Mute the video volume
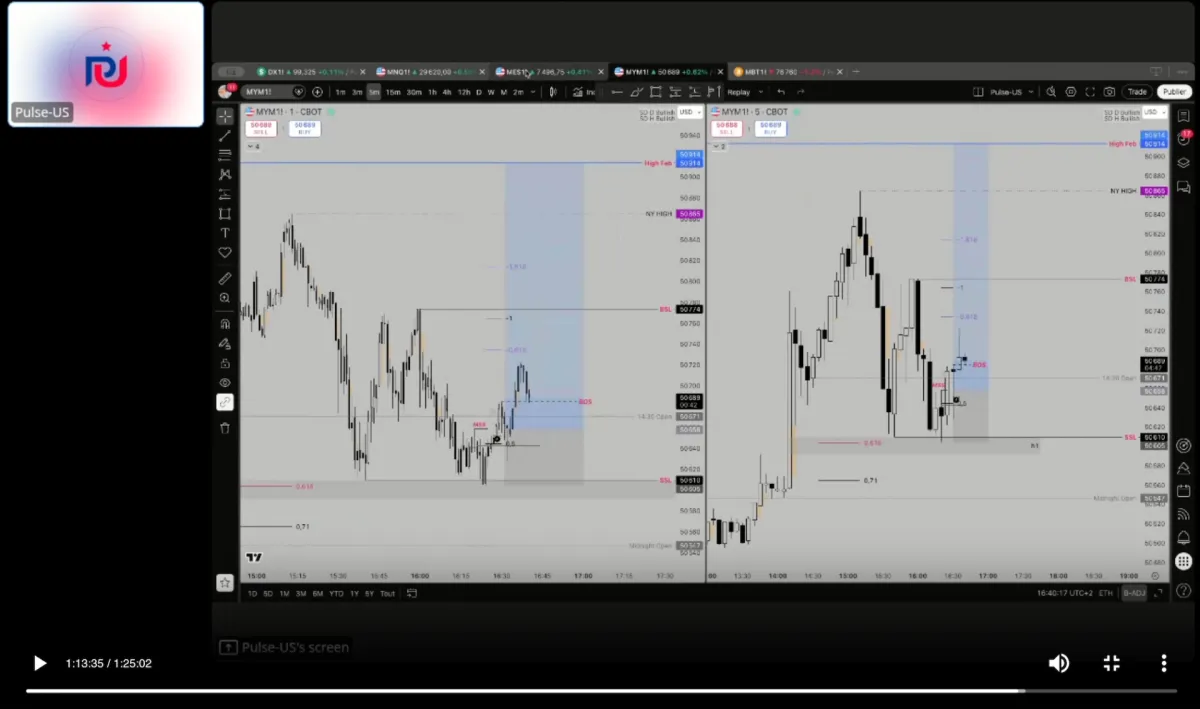 coord(1058,663)
